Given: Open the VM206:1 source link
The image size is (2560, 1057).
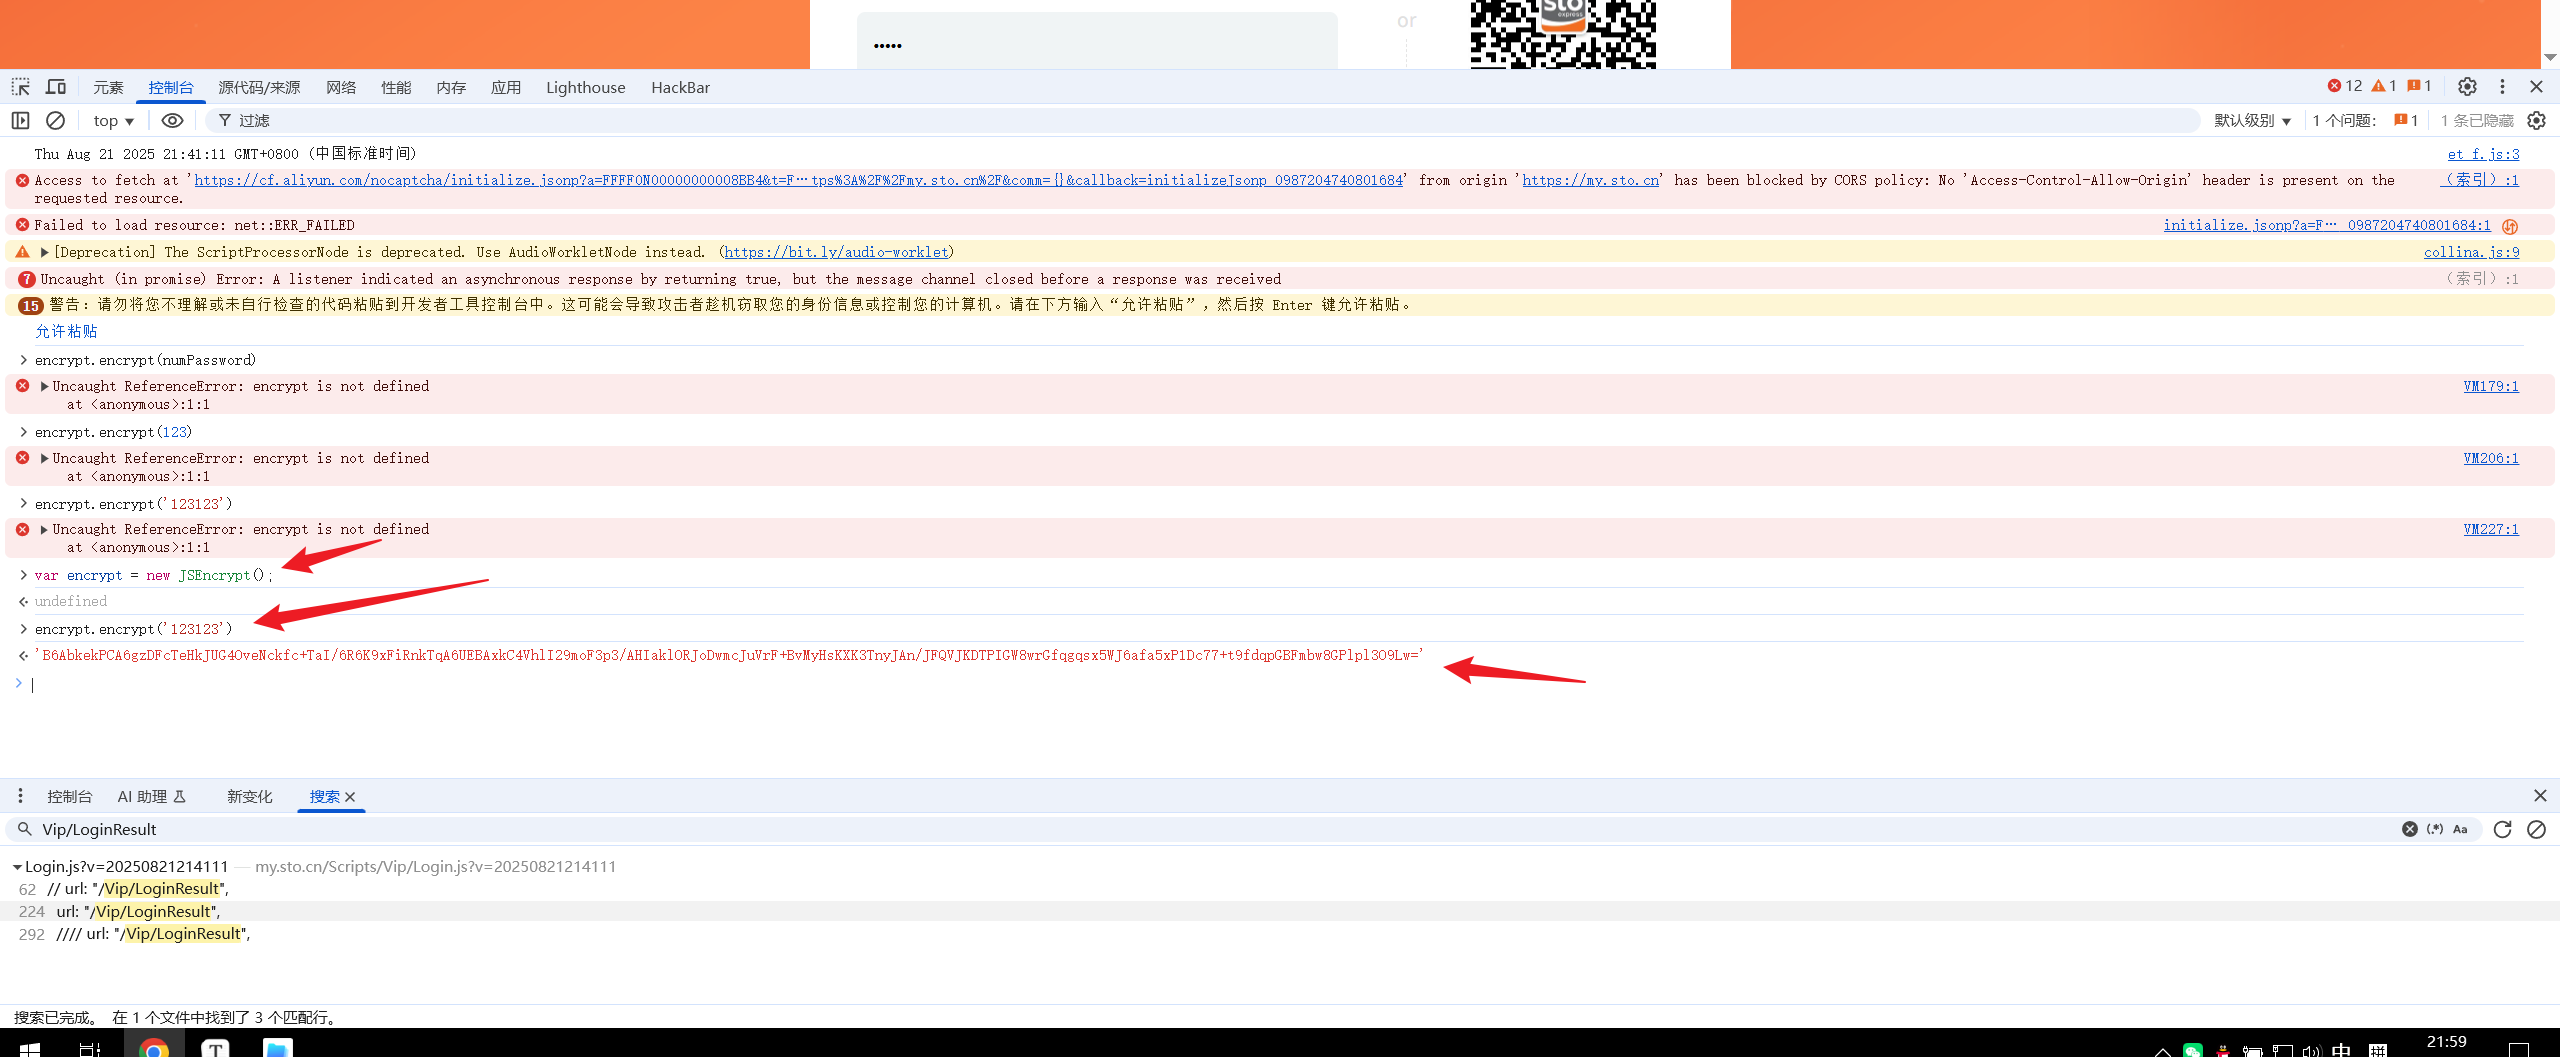Looking at the screenshot, I should (2491, 458).
